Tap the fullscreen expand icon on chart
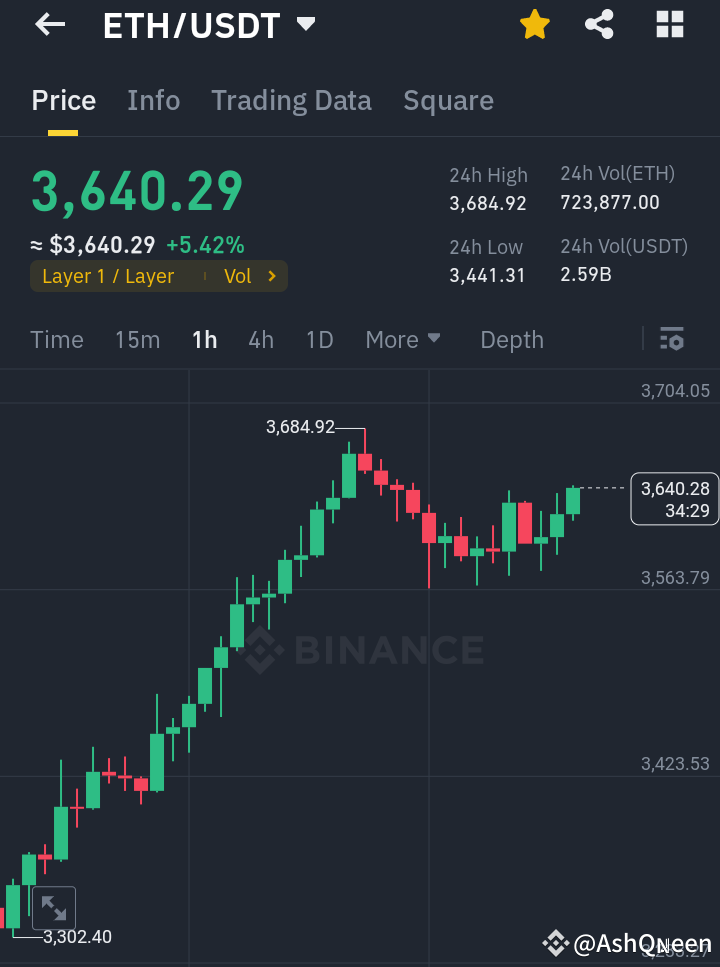The image size is (720, 967). pos(53,908)
